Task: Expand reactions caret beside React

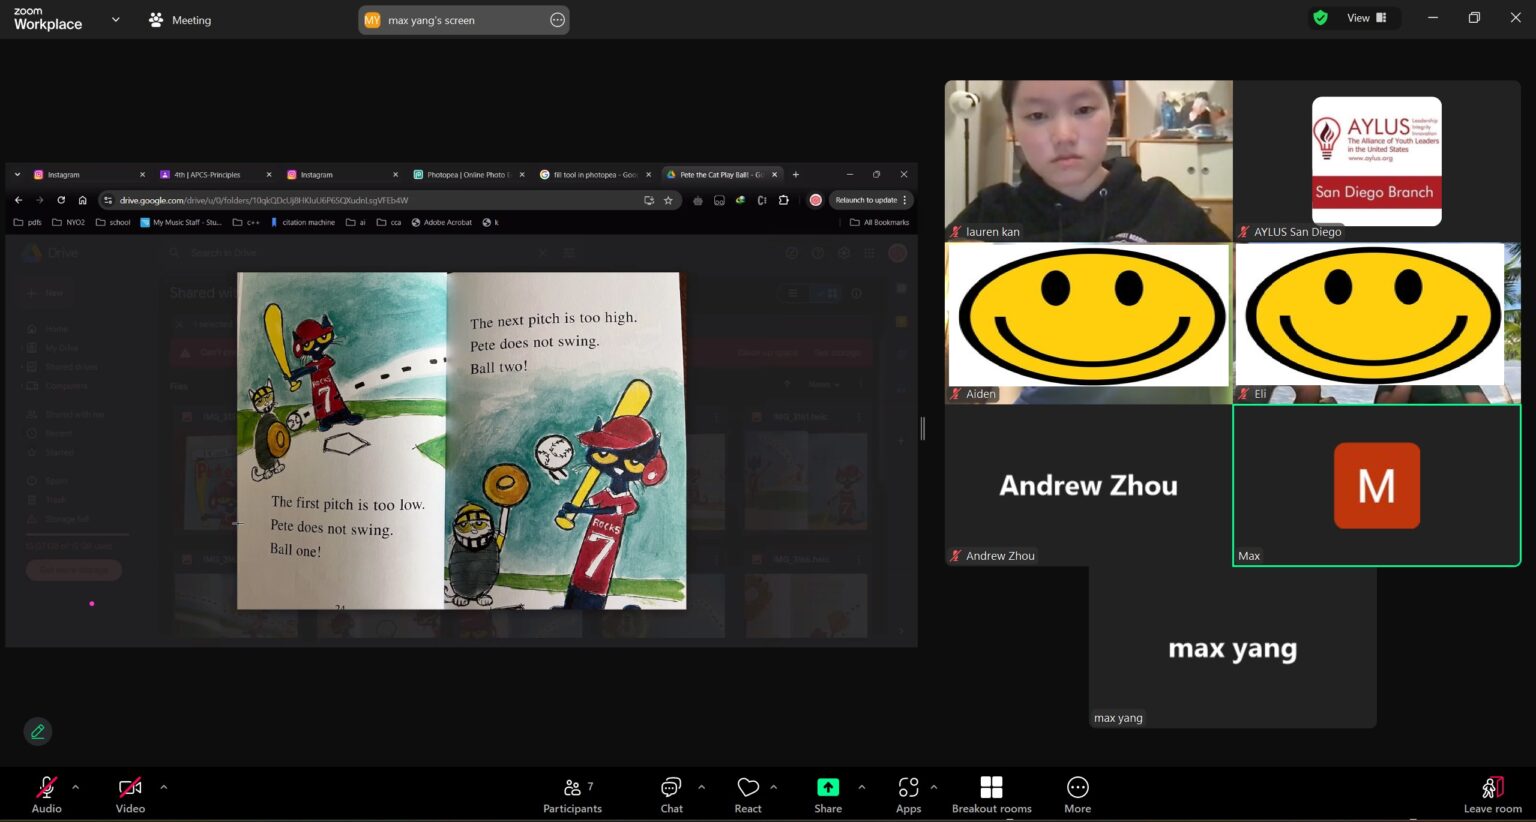Action: coord(774,787)
